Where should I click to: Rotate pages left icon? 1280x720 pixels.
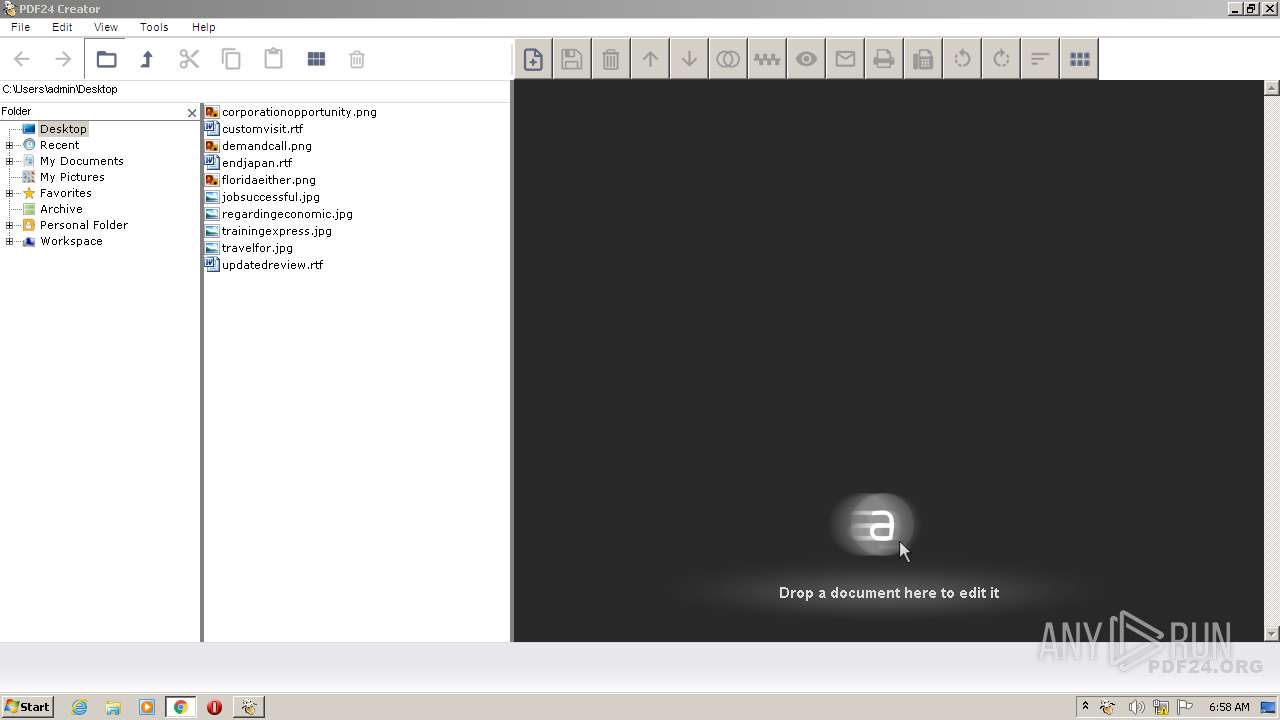click(962, 59)
